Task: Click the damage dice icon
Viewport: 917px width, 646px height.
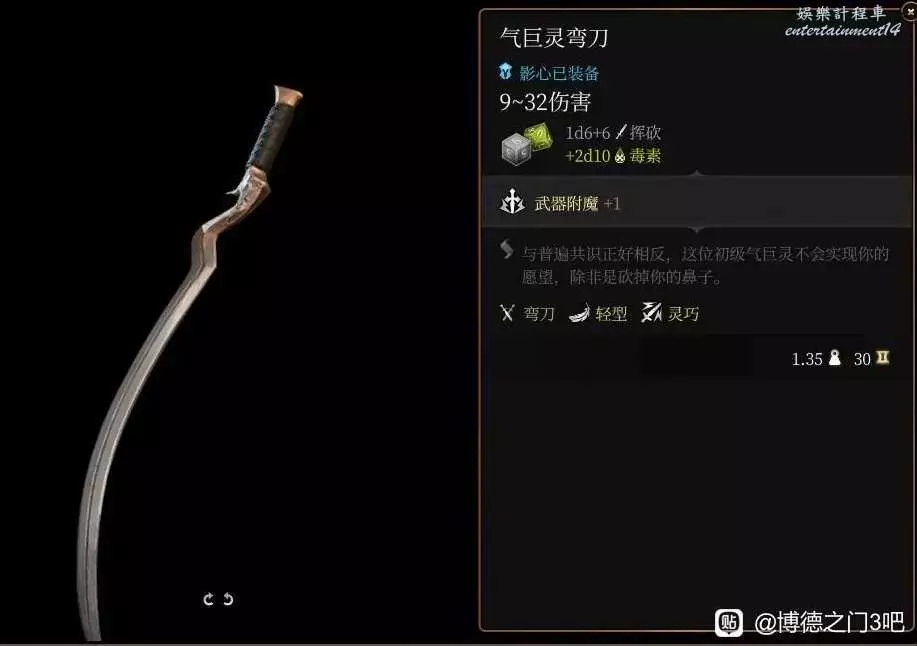Action: click(527, 144)
